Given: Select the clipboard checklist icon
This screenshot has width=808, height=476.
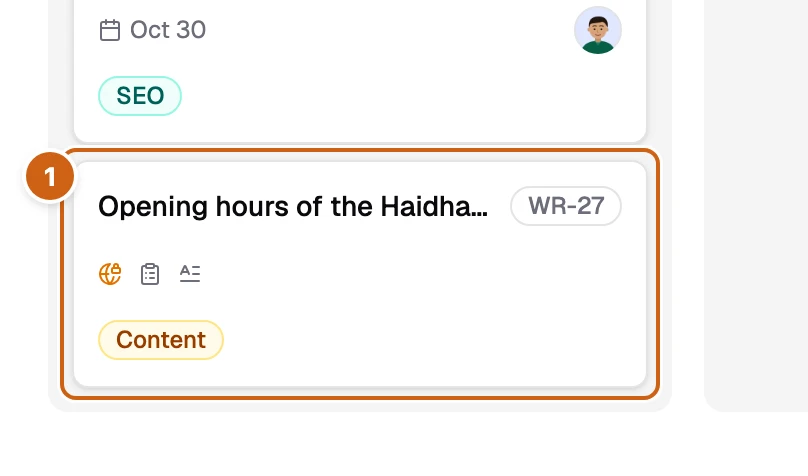Looking at the screenshot, I should coord(150,274).
